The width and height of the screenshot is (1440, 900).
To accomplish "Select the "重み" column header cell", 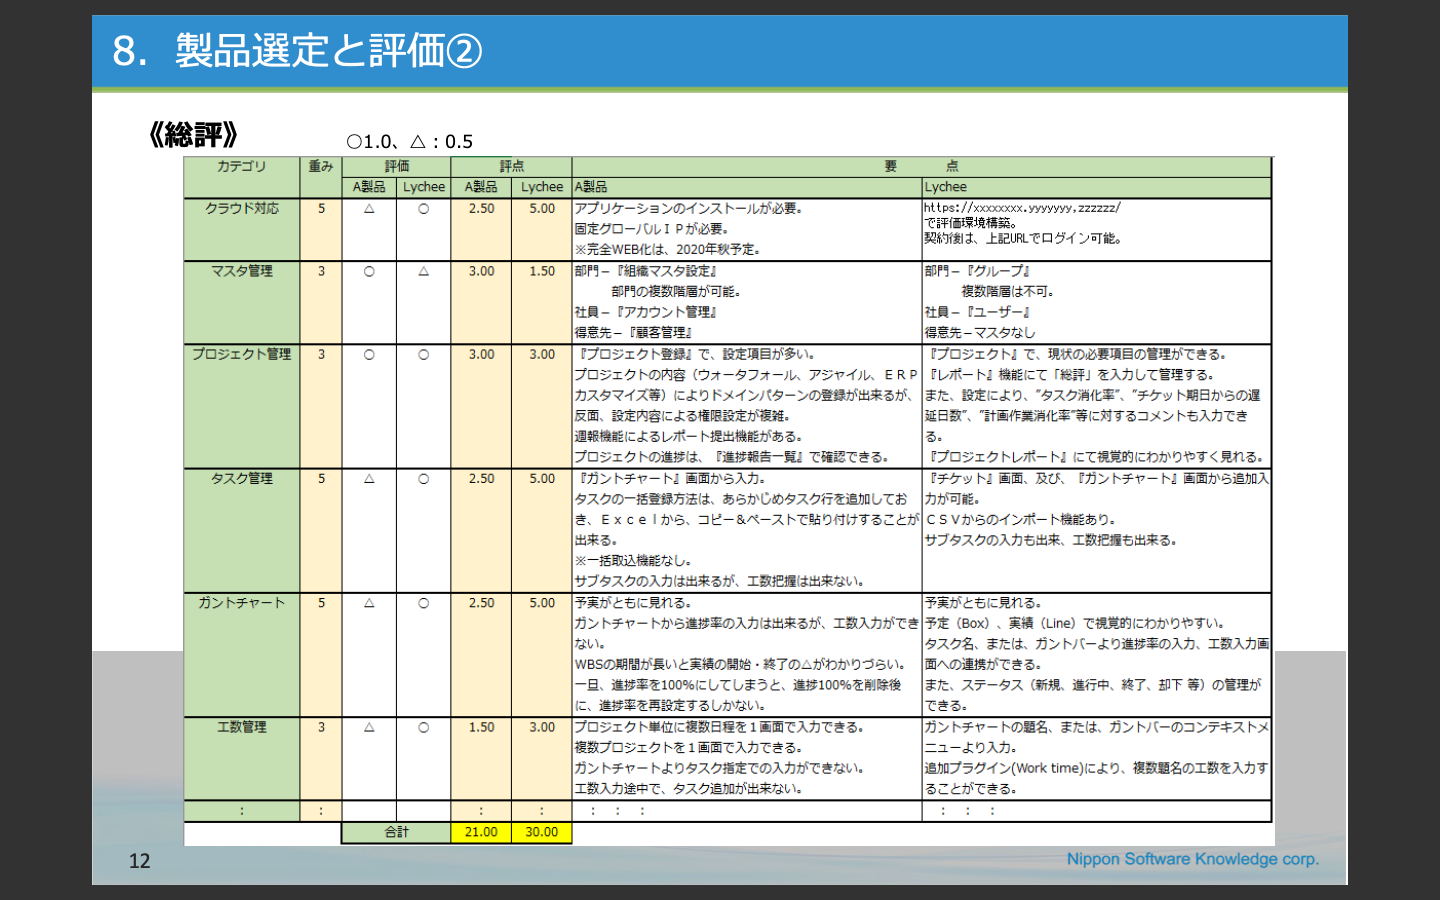I will point(320,167).
